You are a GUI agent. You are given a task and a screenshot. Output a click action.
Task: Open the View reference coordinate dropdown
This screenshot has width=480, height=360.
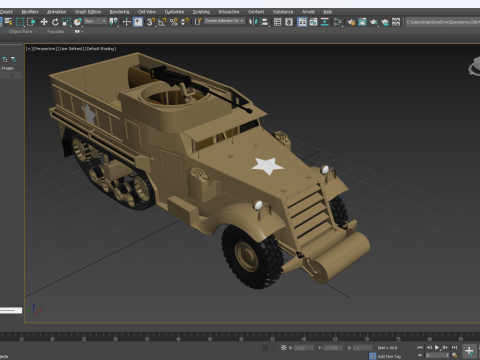click(95, 21)
